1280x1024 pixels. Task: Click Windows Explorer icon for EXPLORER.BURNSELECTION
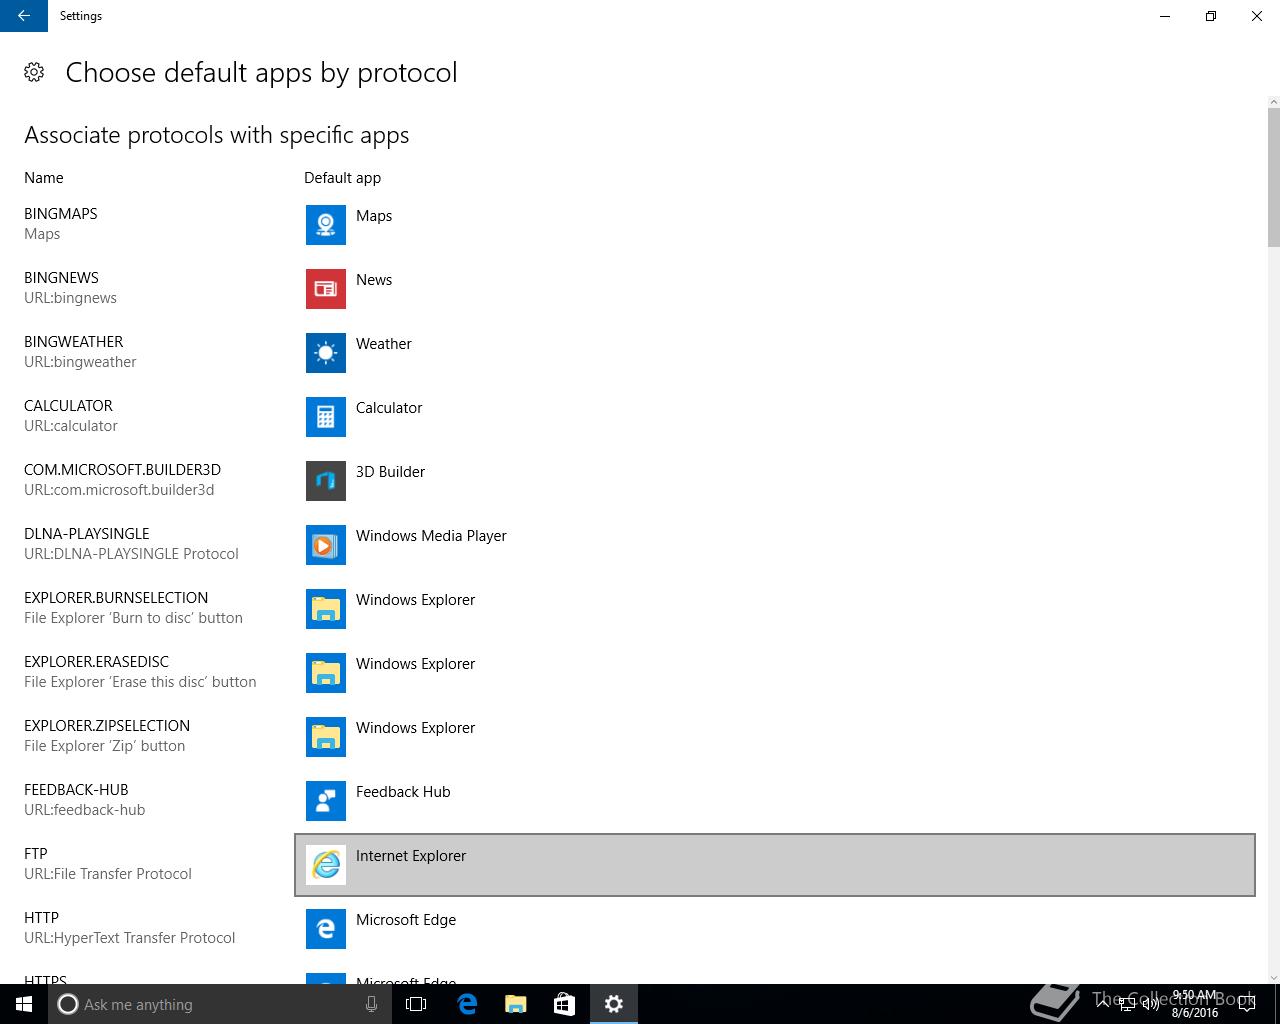[326, 609]
